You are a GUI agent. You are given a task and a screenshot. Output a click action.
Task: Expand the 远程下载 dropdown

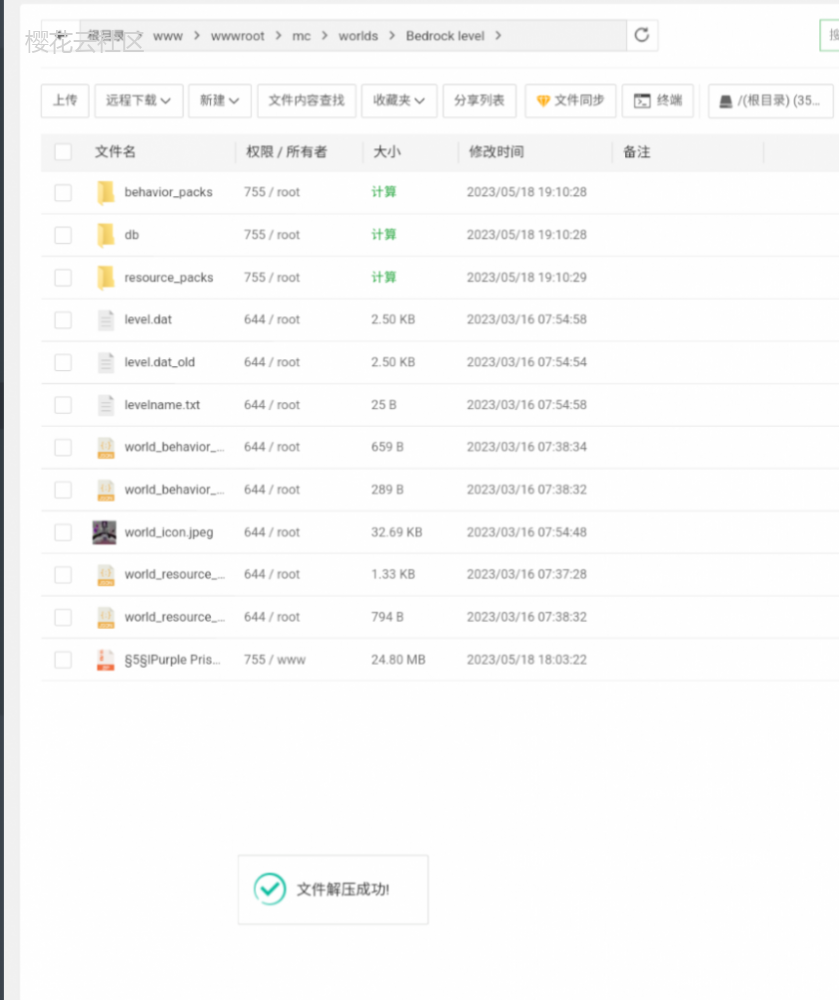(x=138, y=101)
